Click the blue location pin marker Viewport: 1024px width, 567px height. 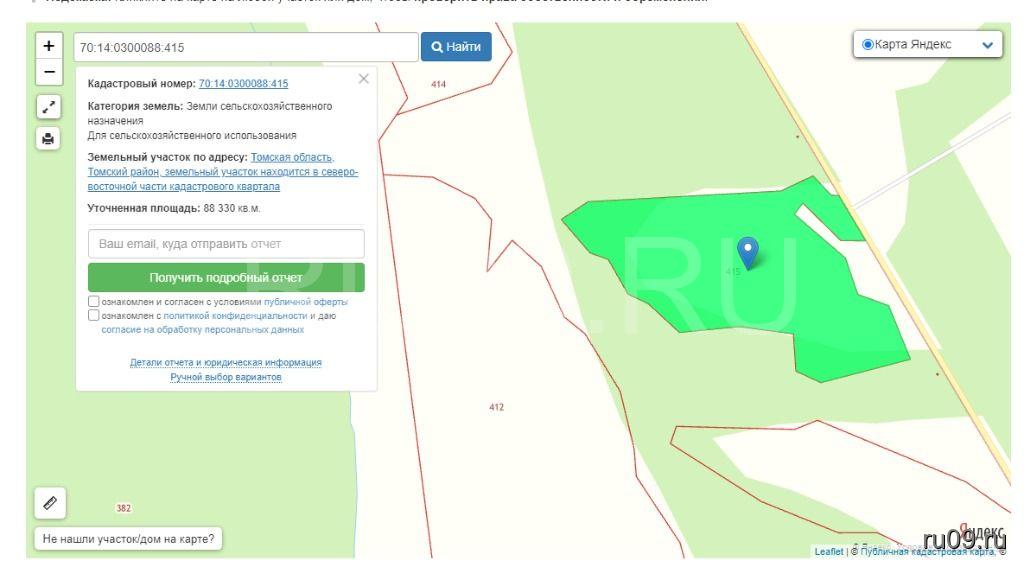click(747, 251)
